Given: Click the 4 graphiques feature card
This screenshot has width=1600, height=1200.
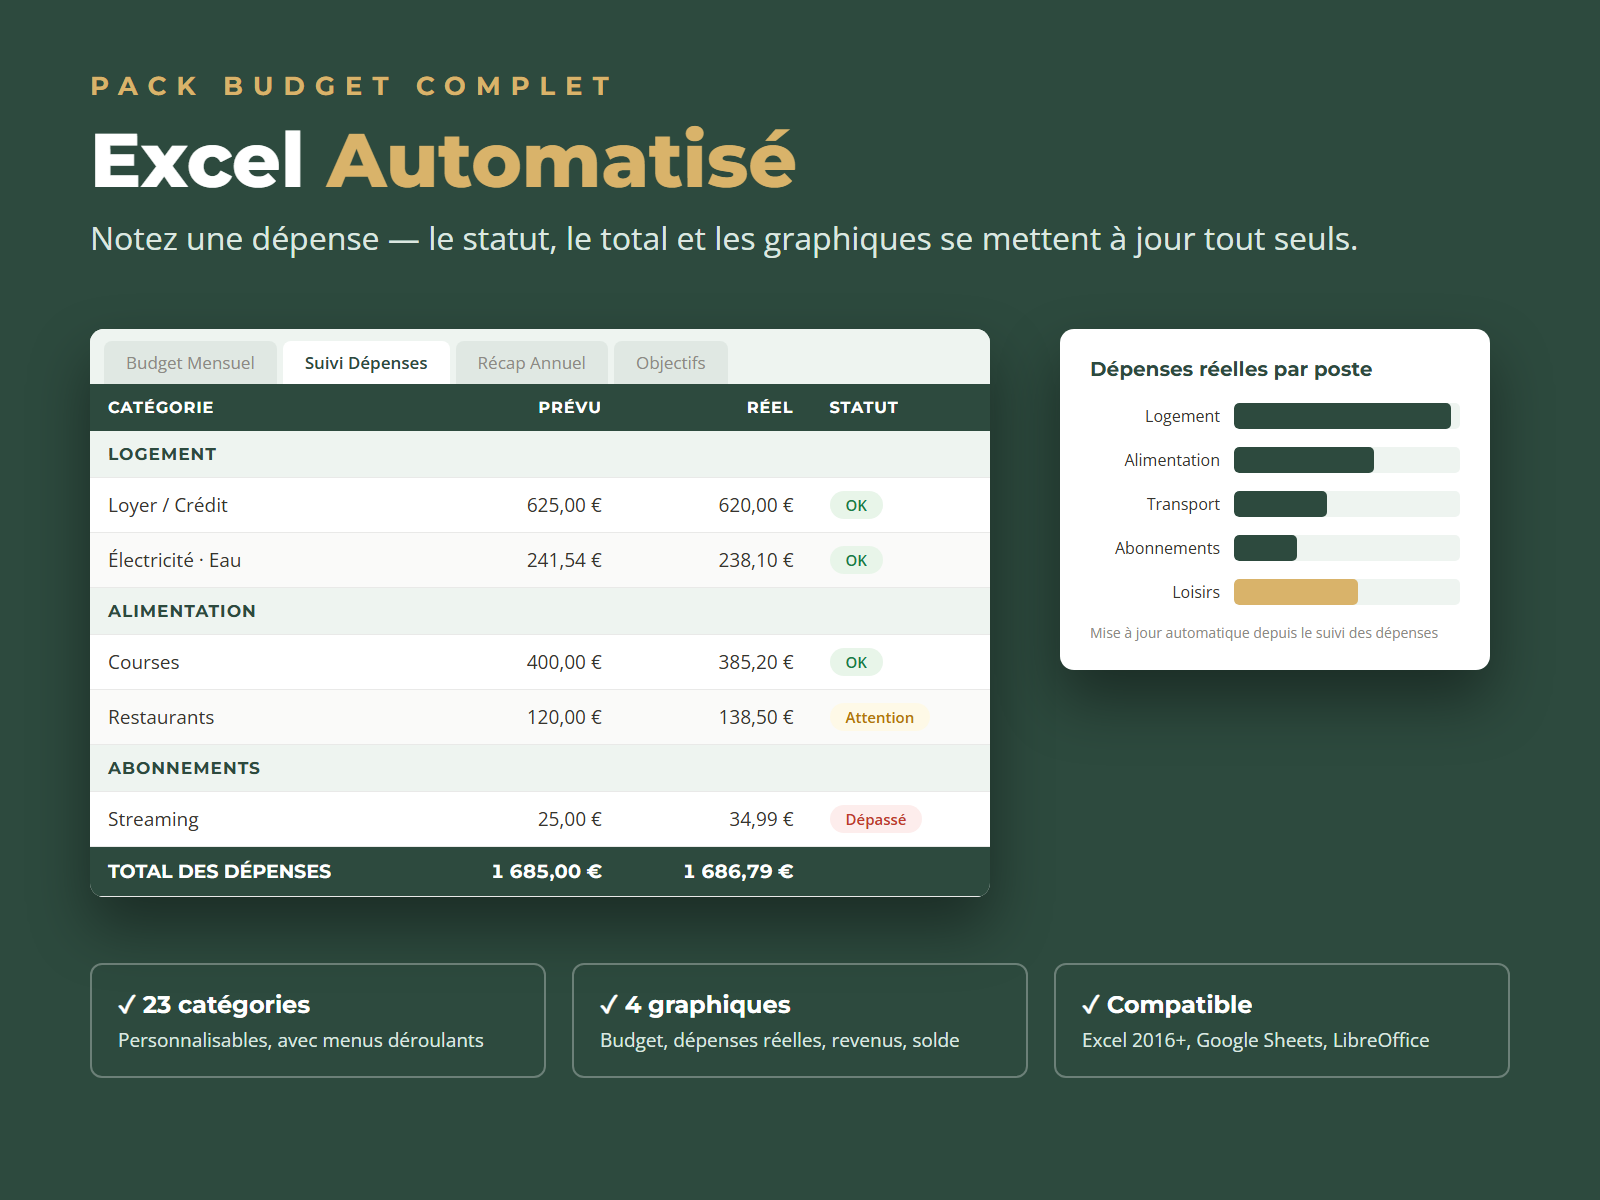Looking at the screenshot, I should coord(800,1020).
